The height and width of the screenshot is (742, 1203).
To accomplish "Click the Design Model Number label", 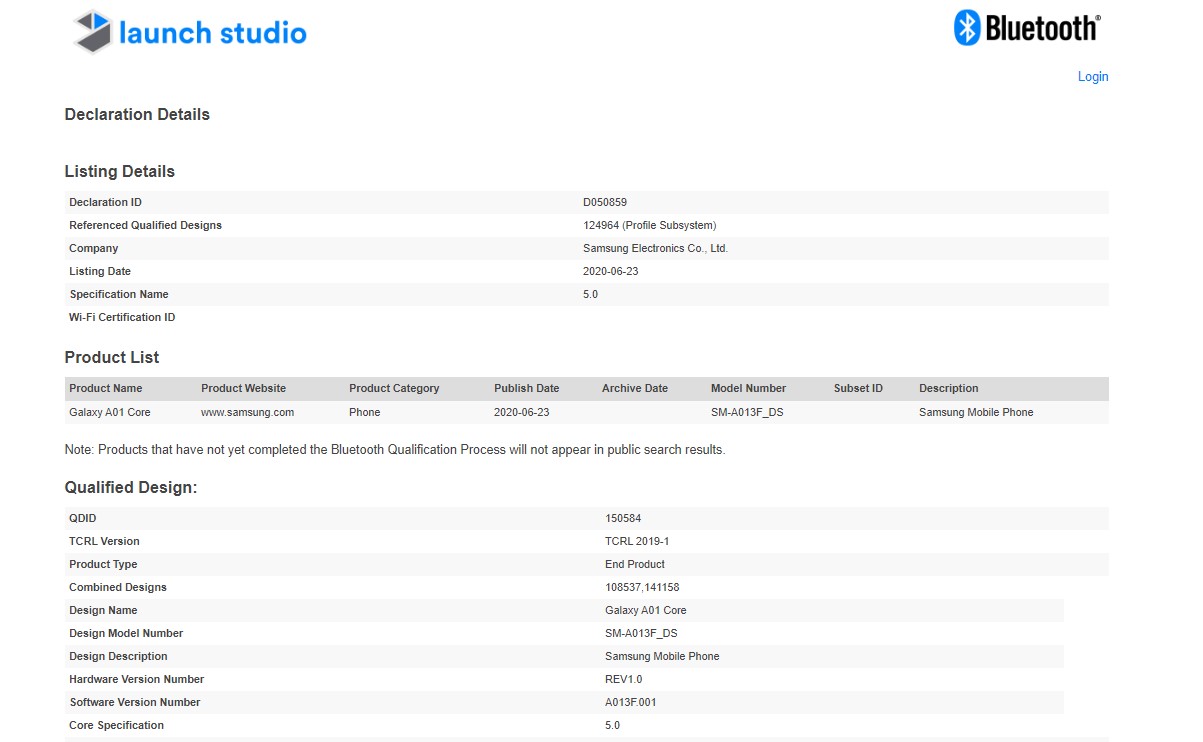I will click(127, 634).
